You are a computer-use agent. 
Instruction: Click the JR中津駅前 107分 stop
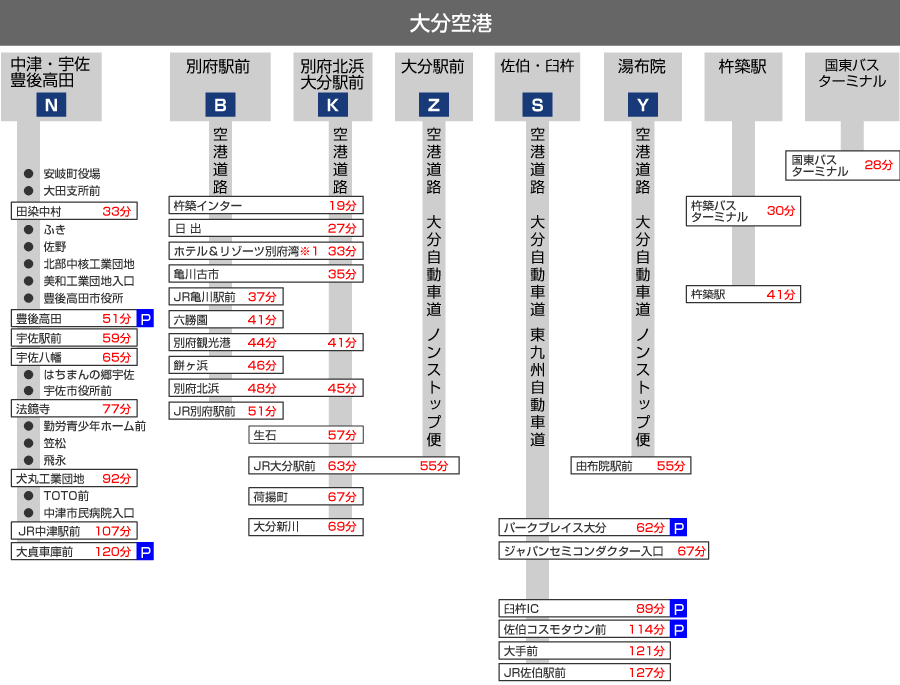74,531
